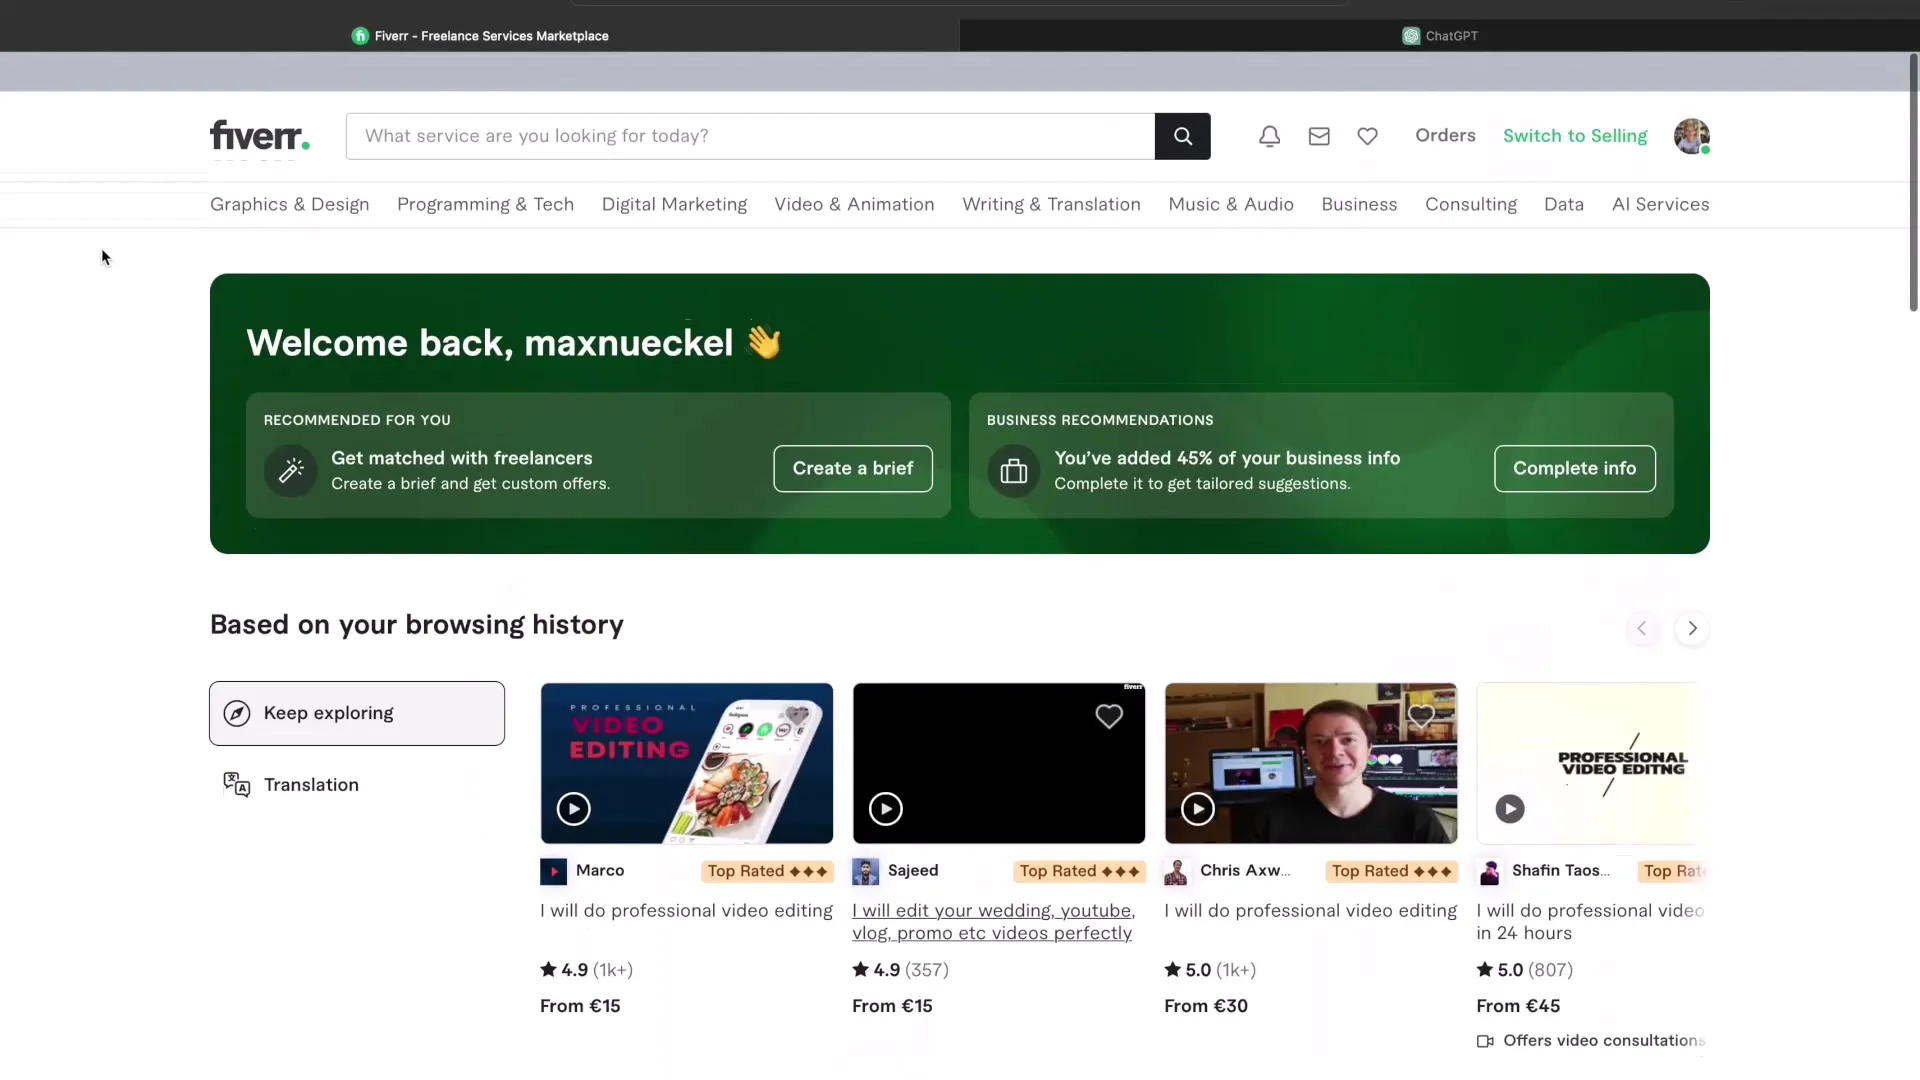The width and height of the screenshot is (1920, 1080).
Task: Open the AI Services category
Action: (1660, 205)
